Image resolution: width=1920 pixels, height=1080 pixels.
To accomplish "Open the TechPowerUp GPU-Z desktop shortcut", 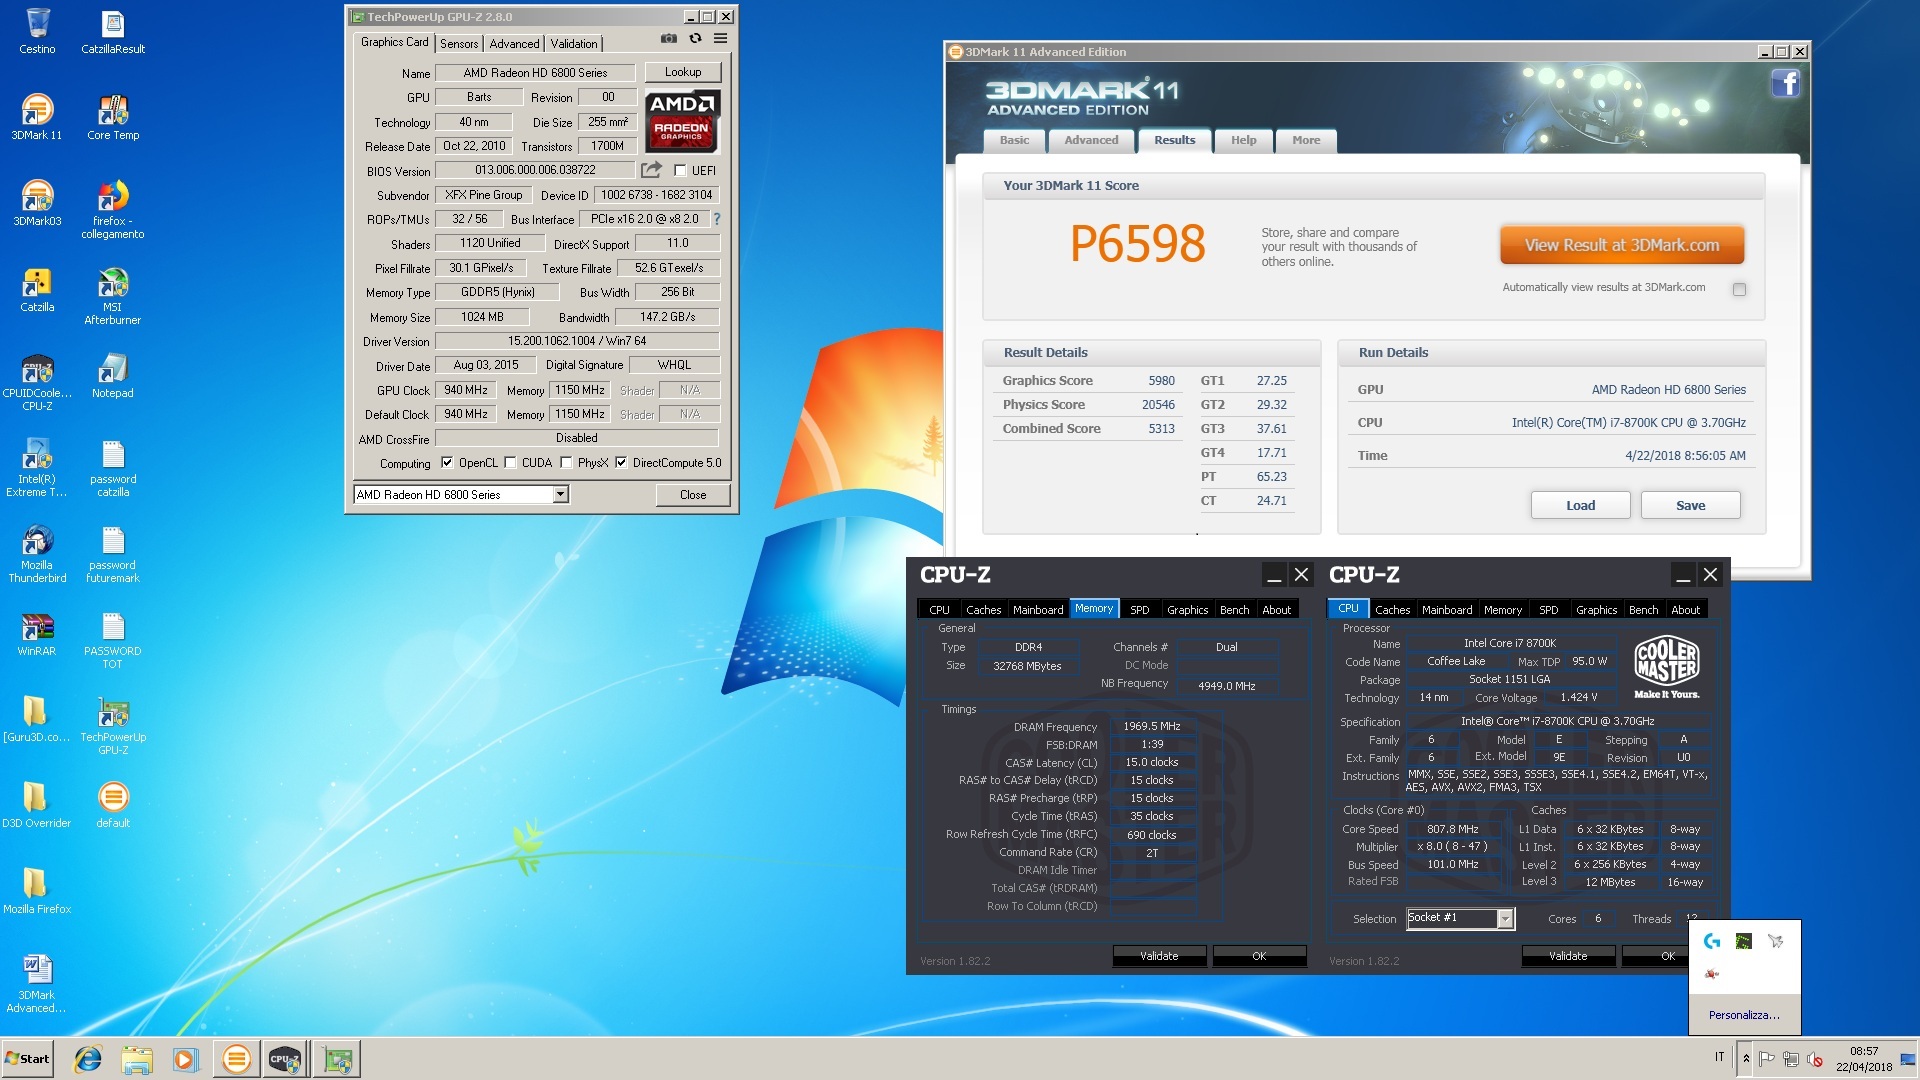I will [x=113, y=725].
